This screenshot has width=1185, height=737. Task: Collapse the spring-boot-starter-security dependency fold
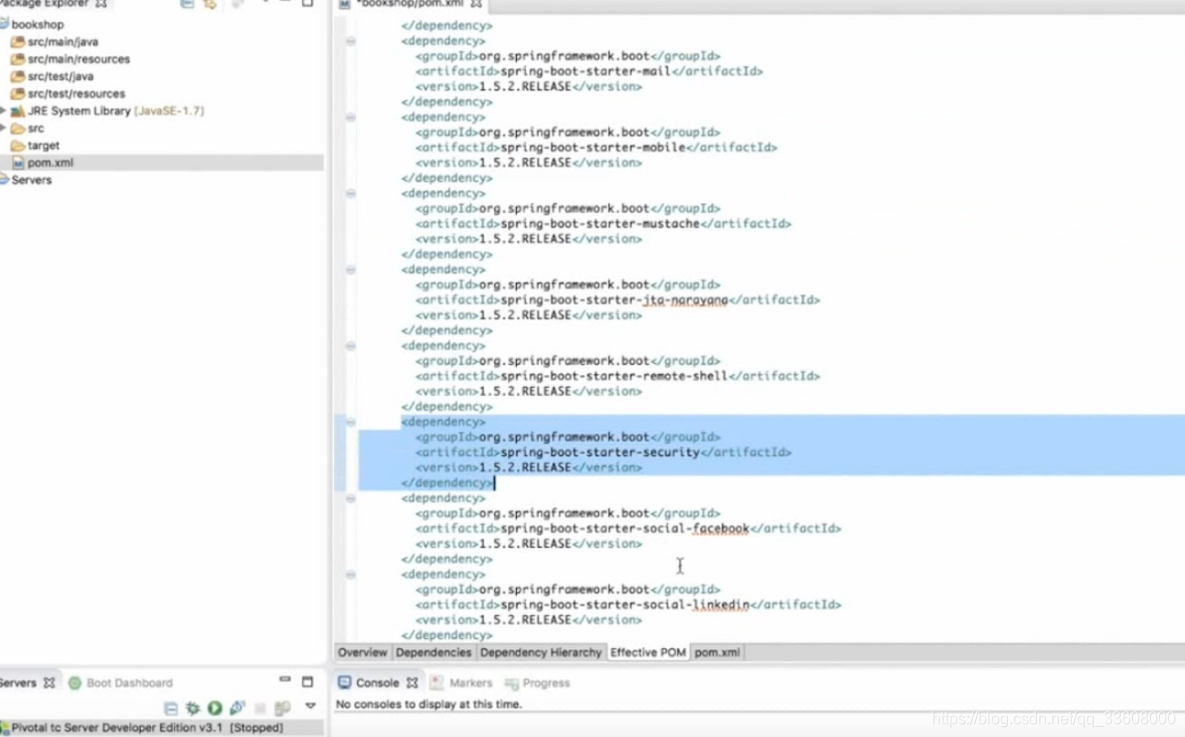pyautogui.click(x=351, y=422)
